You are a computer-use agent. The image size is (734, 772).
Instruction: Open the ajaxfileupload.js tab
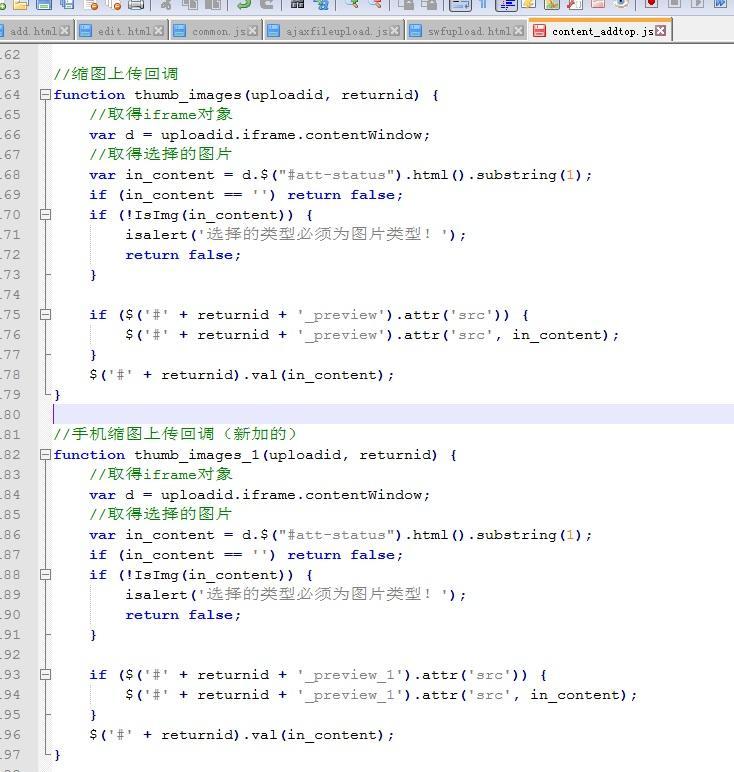[x=334, y=31]
